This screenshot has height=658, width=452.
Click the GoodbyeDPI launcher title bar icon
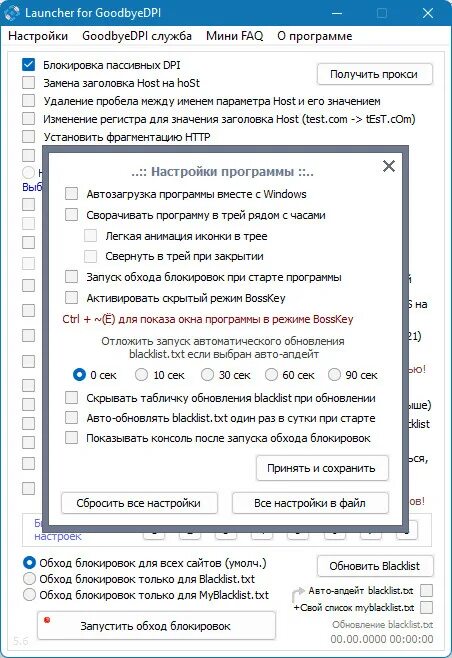coord(12,13)
